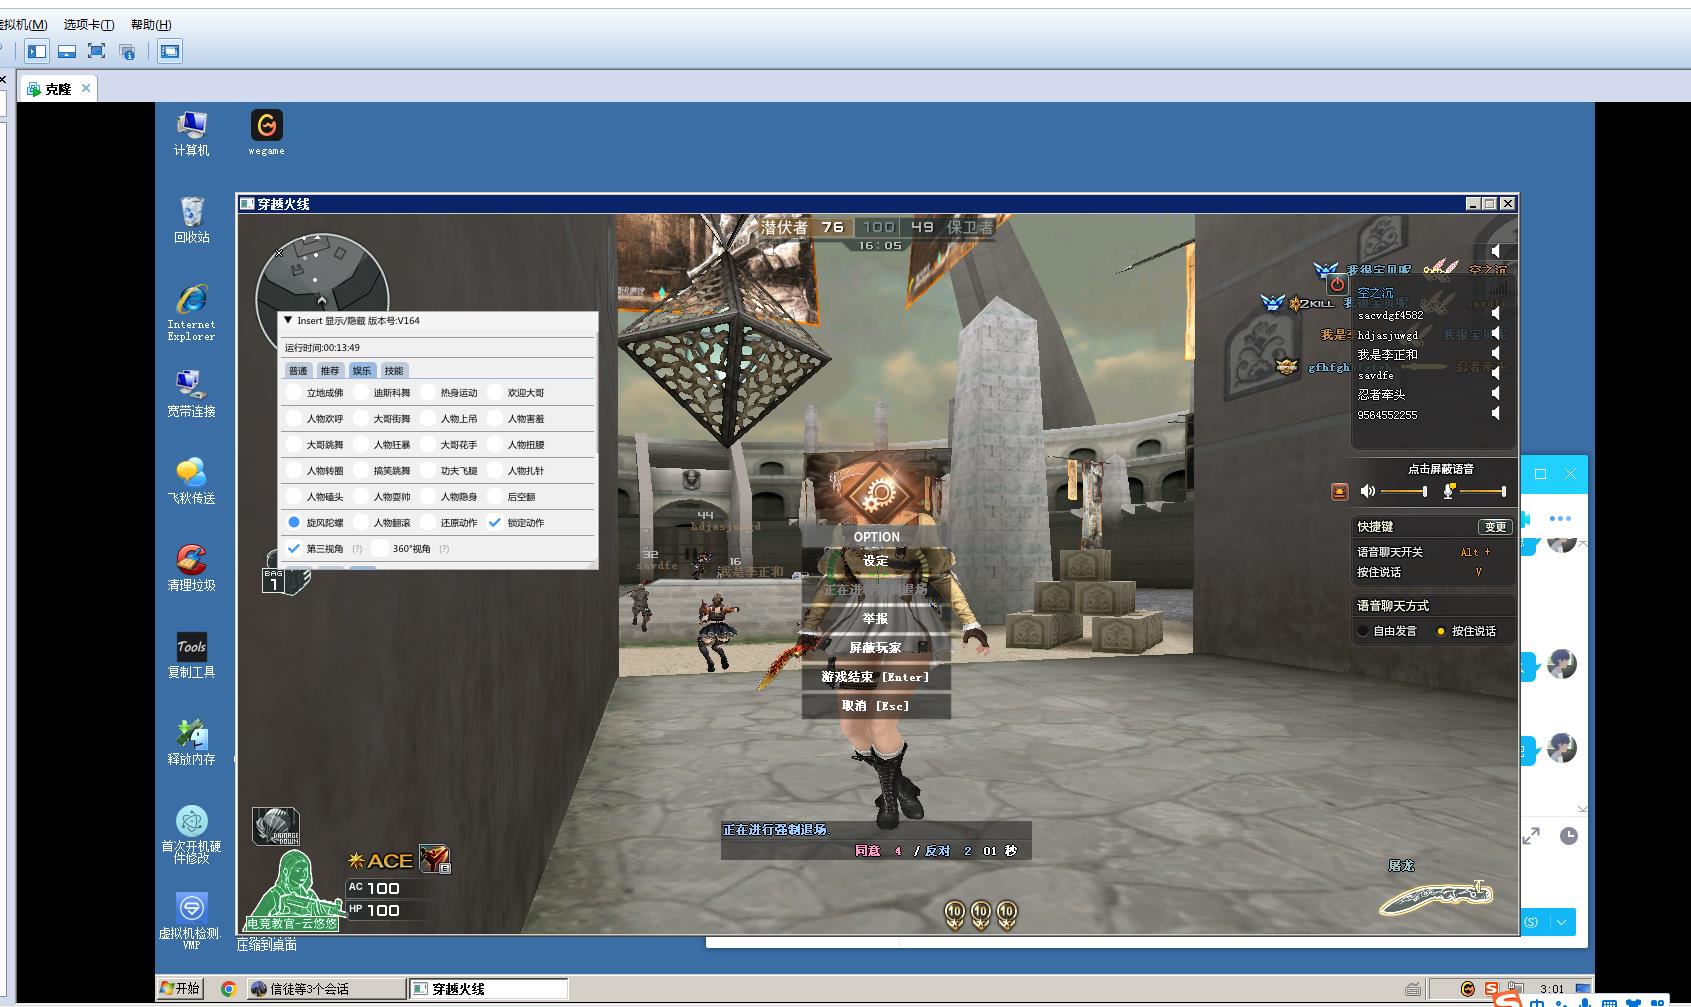Viewport: 1691px width, 1007px height.
Task: Click the VMware console view toolbar icon
Action: point(170,51)
